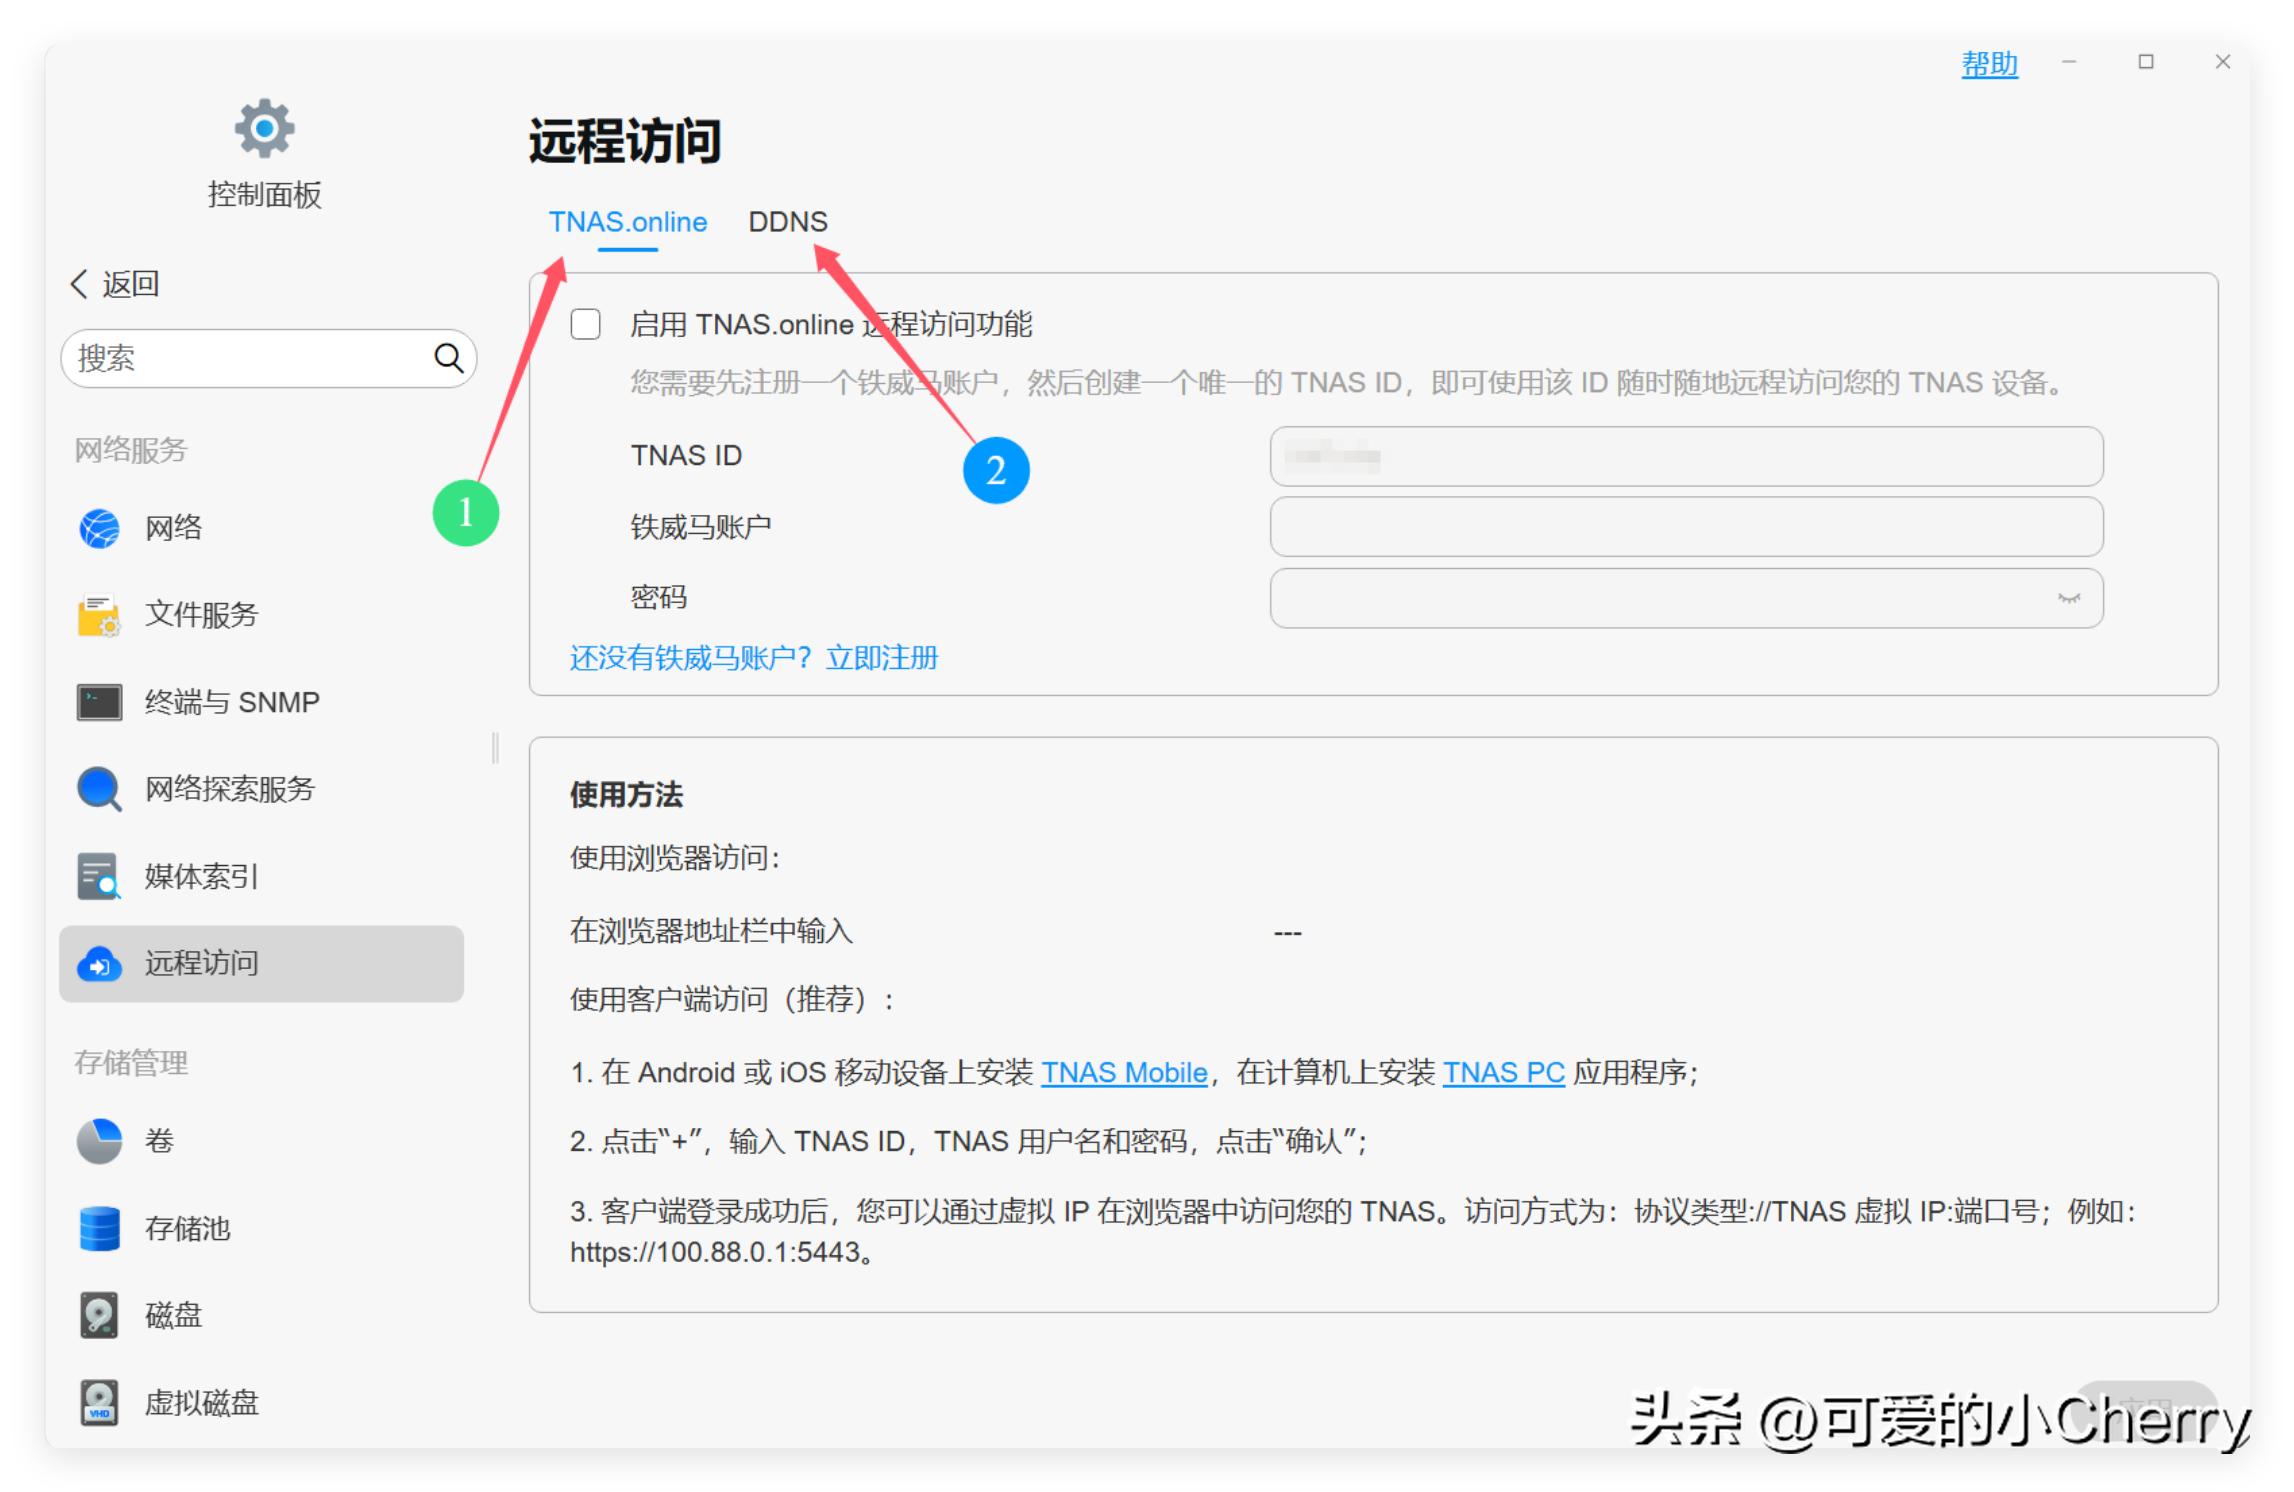Click the 立即注册 registration link
The height and width of the screenshot is (1492, 2294).
[882, 658]
